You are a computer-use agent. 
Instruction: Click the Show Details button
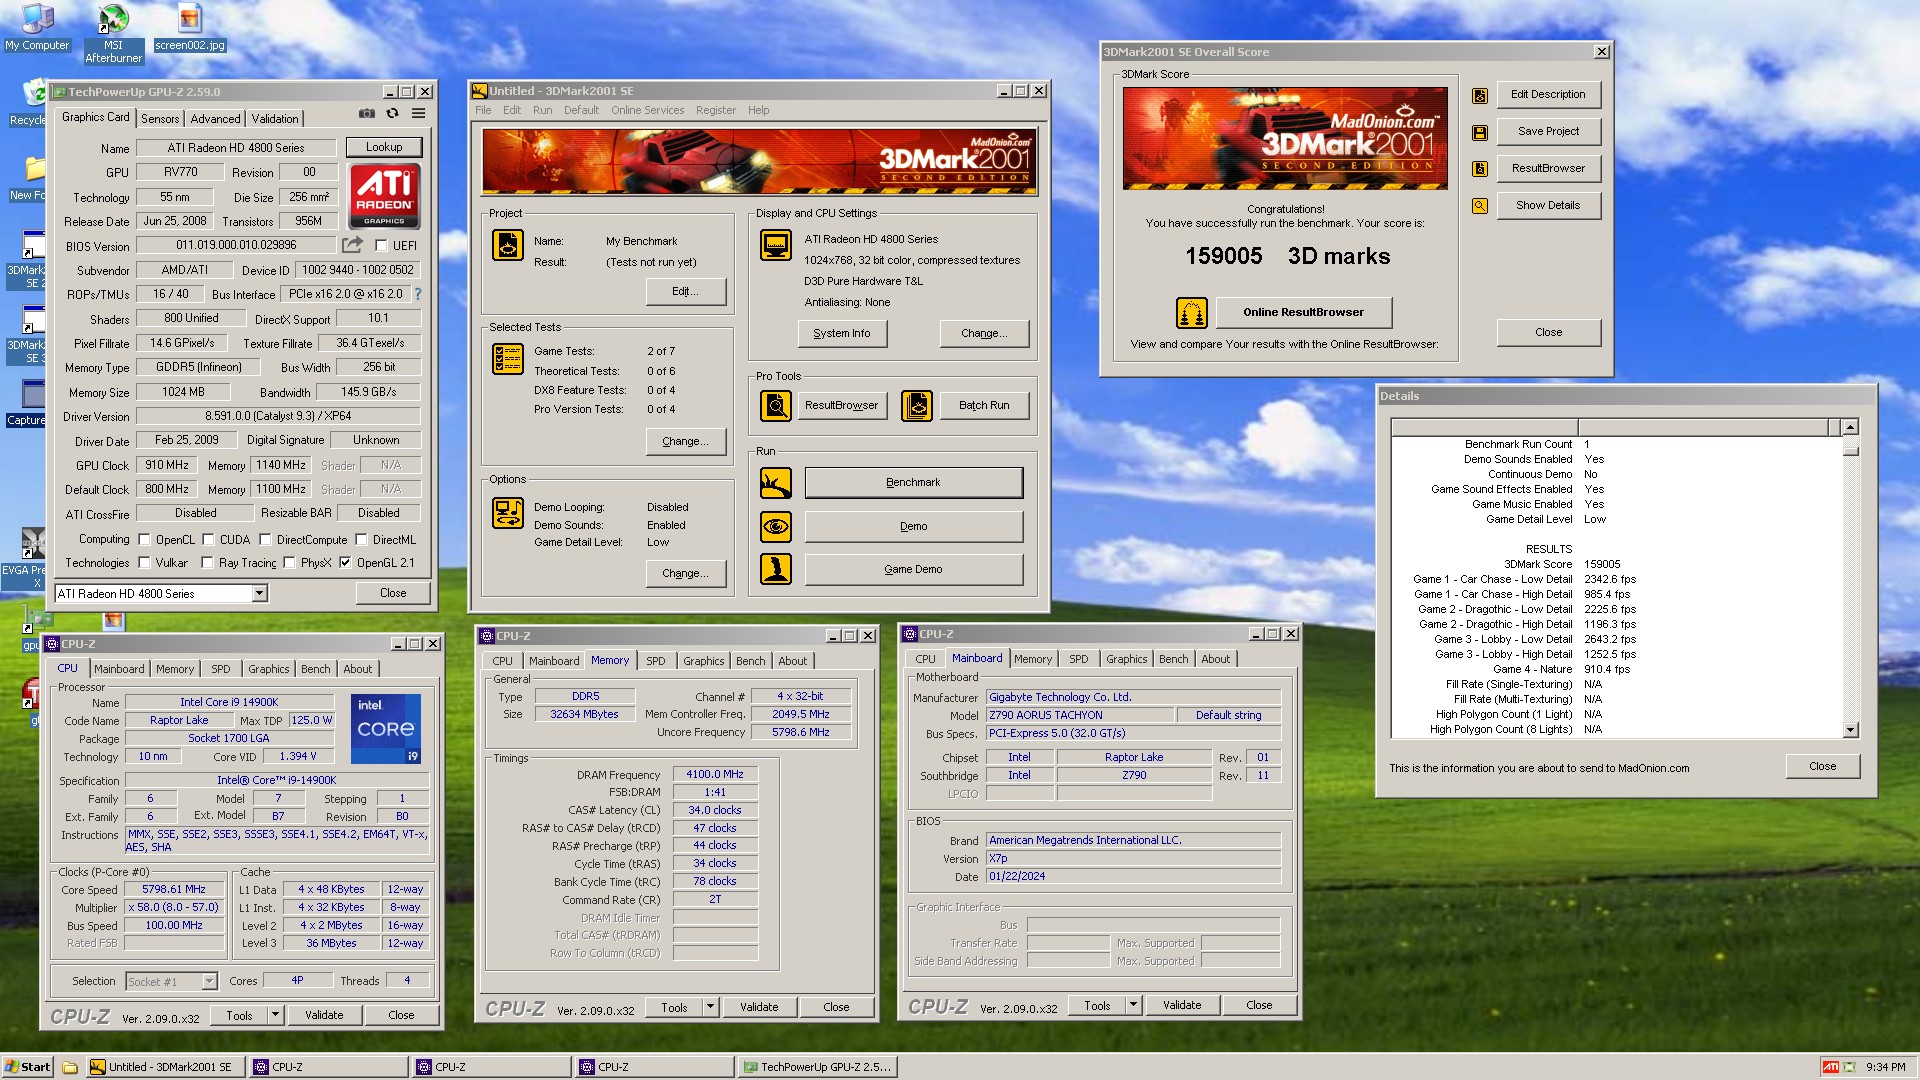click(1548, 206)
